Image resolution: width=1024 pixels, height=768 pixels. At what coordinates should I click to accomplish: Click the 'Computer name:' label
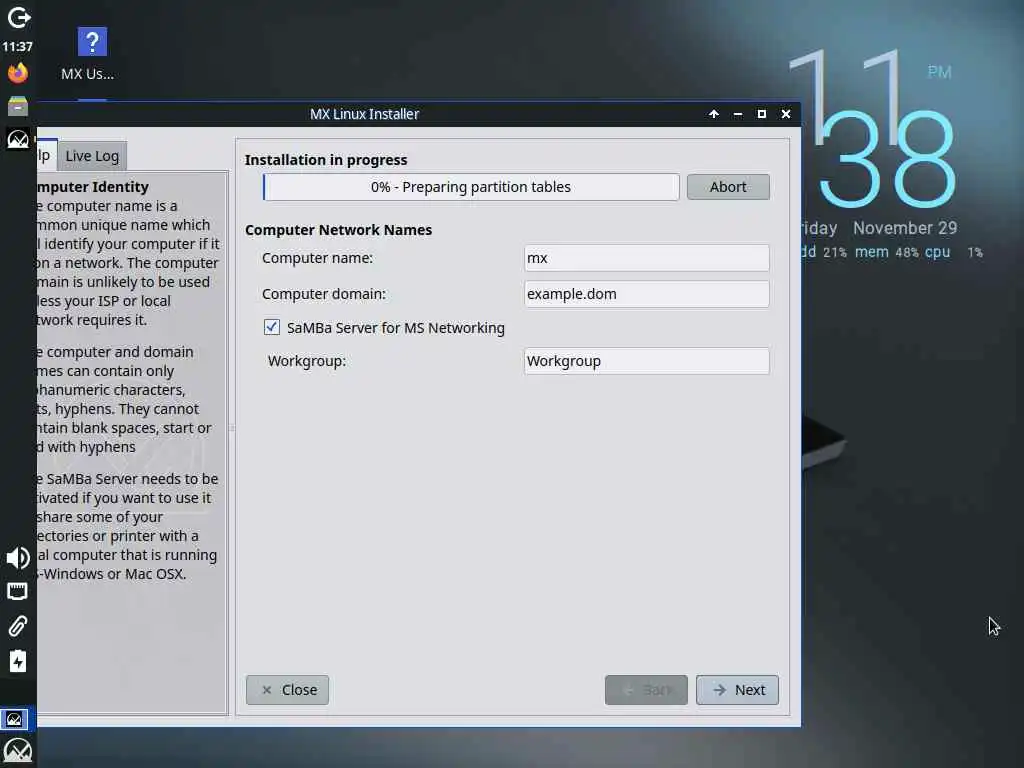point(317,258)
